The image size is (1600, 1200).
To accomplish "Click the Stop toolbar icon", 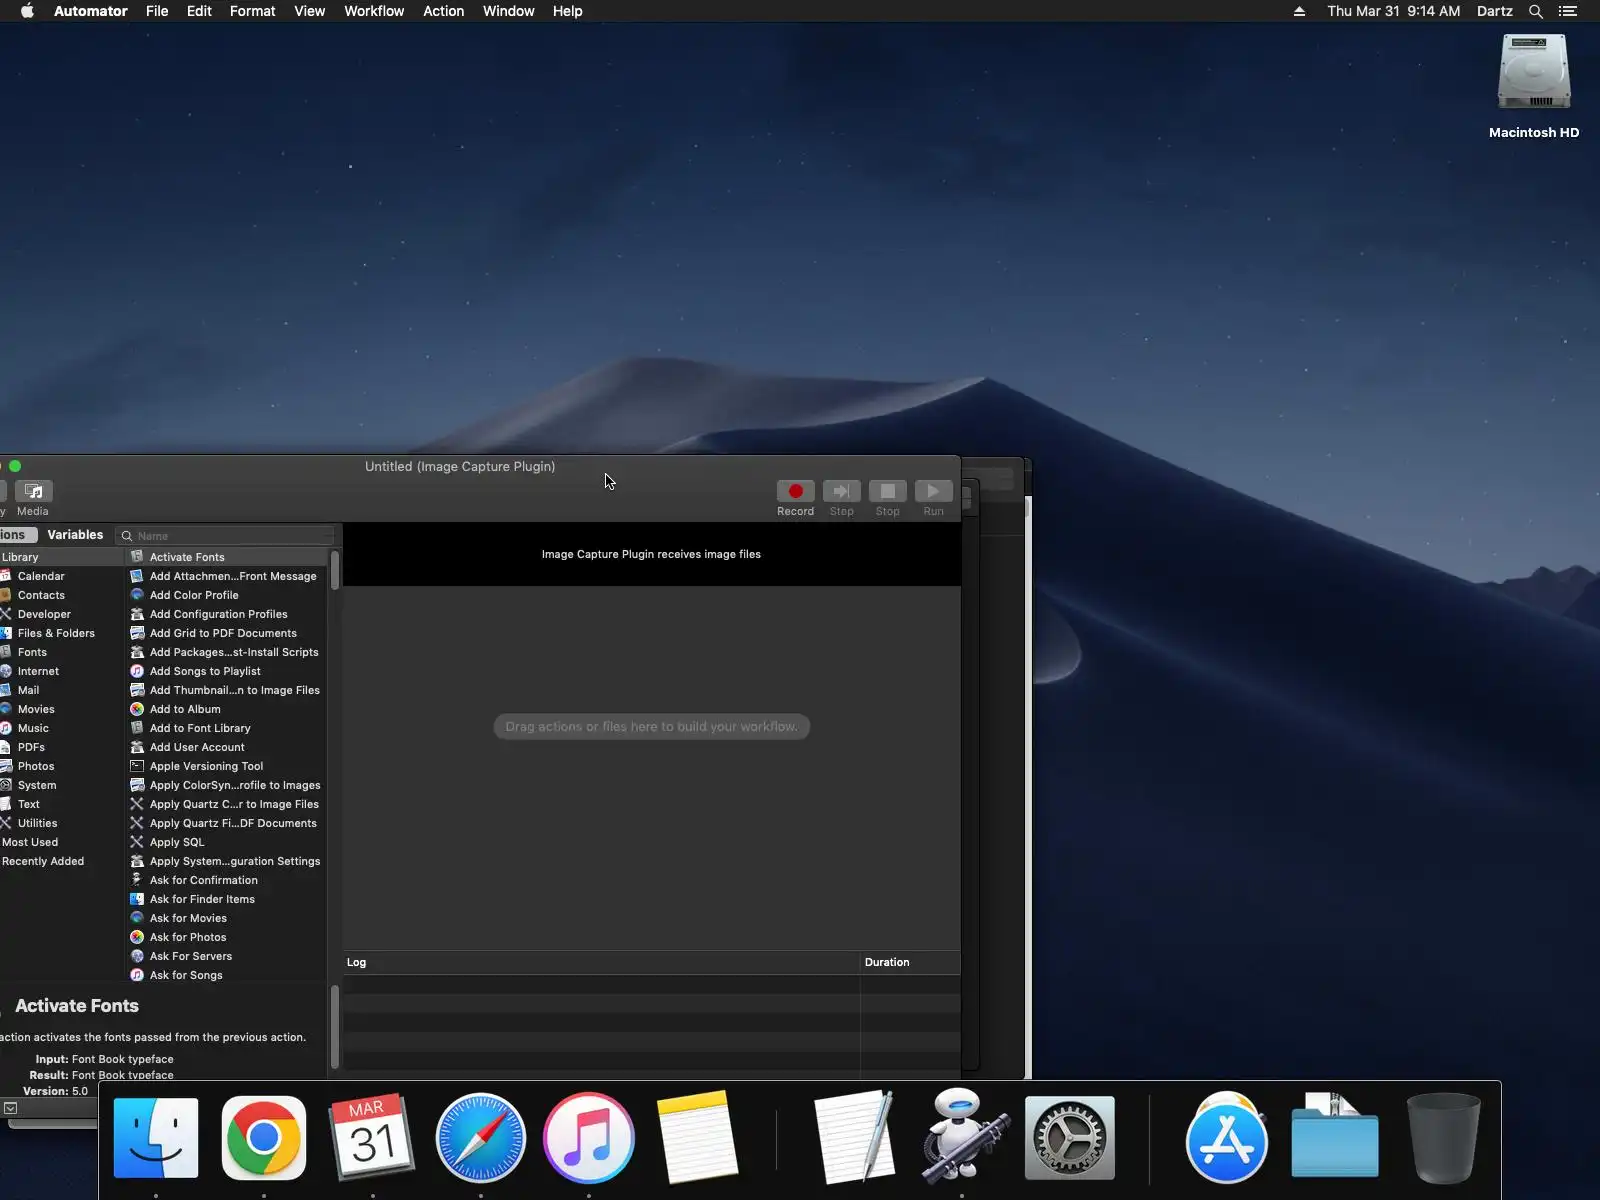I will tap(887, 491).
